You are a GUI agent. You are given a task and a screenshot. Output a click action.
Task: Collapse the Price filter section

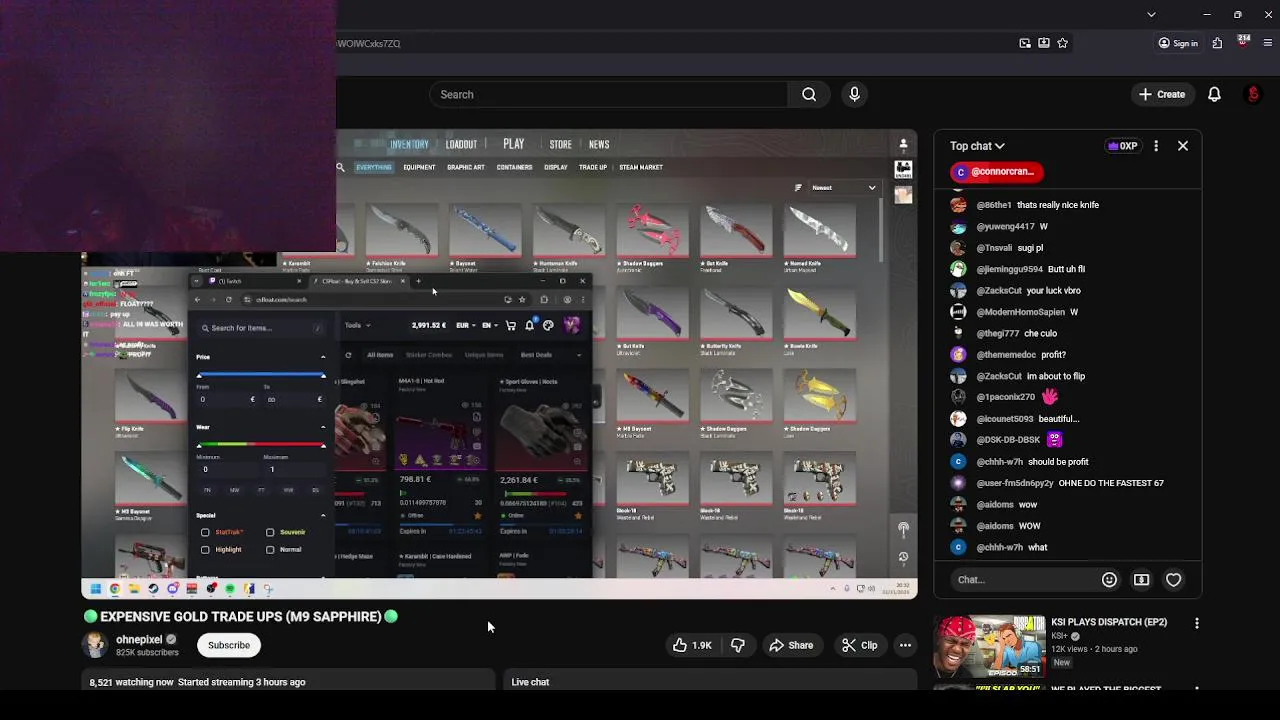tap(322, 357)
